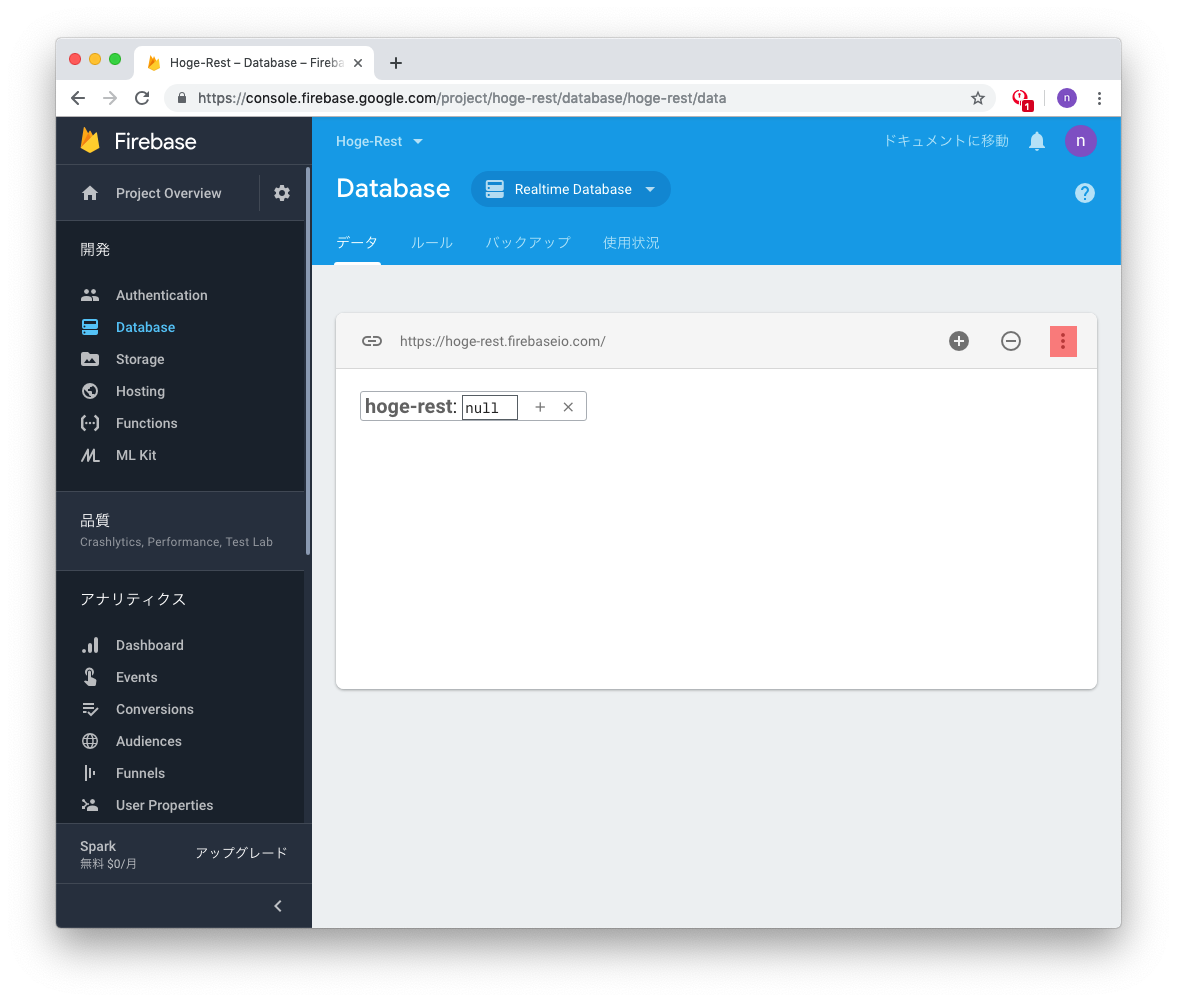The width and height of the screenshot is (1177, 1002).
Task: Collapse all nodes with minus circle icon
Action: [x=1010, y=342]
